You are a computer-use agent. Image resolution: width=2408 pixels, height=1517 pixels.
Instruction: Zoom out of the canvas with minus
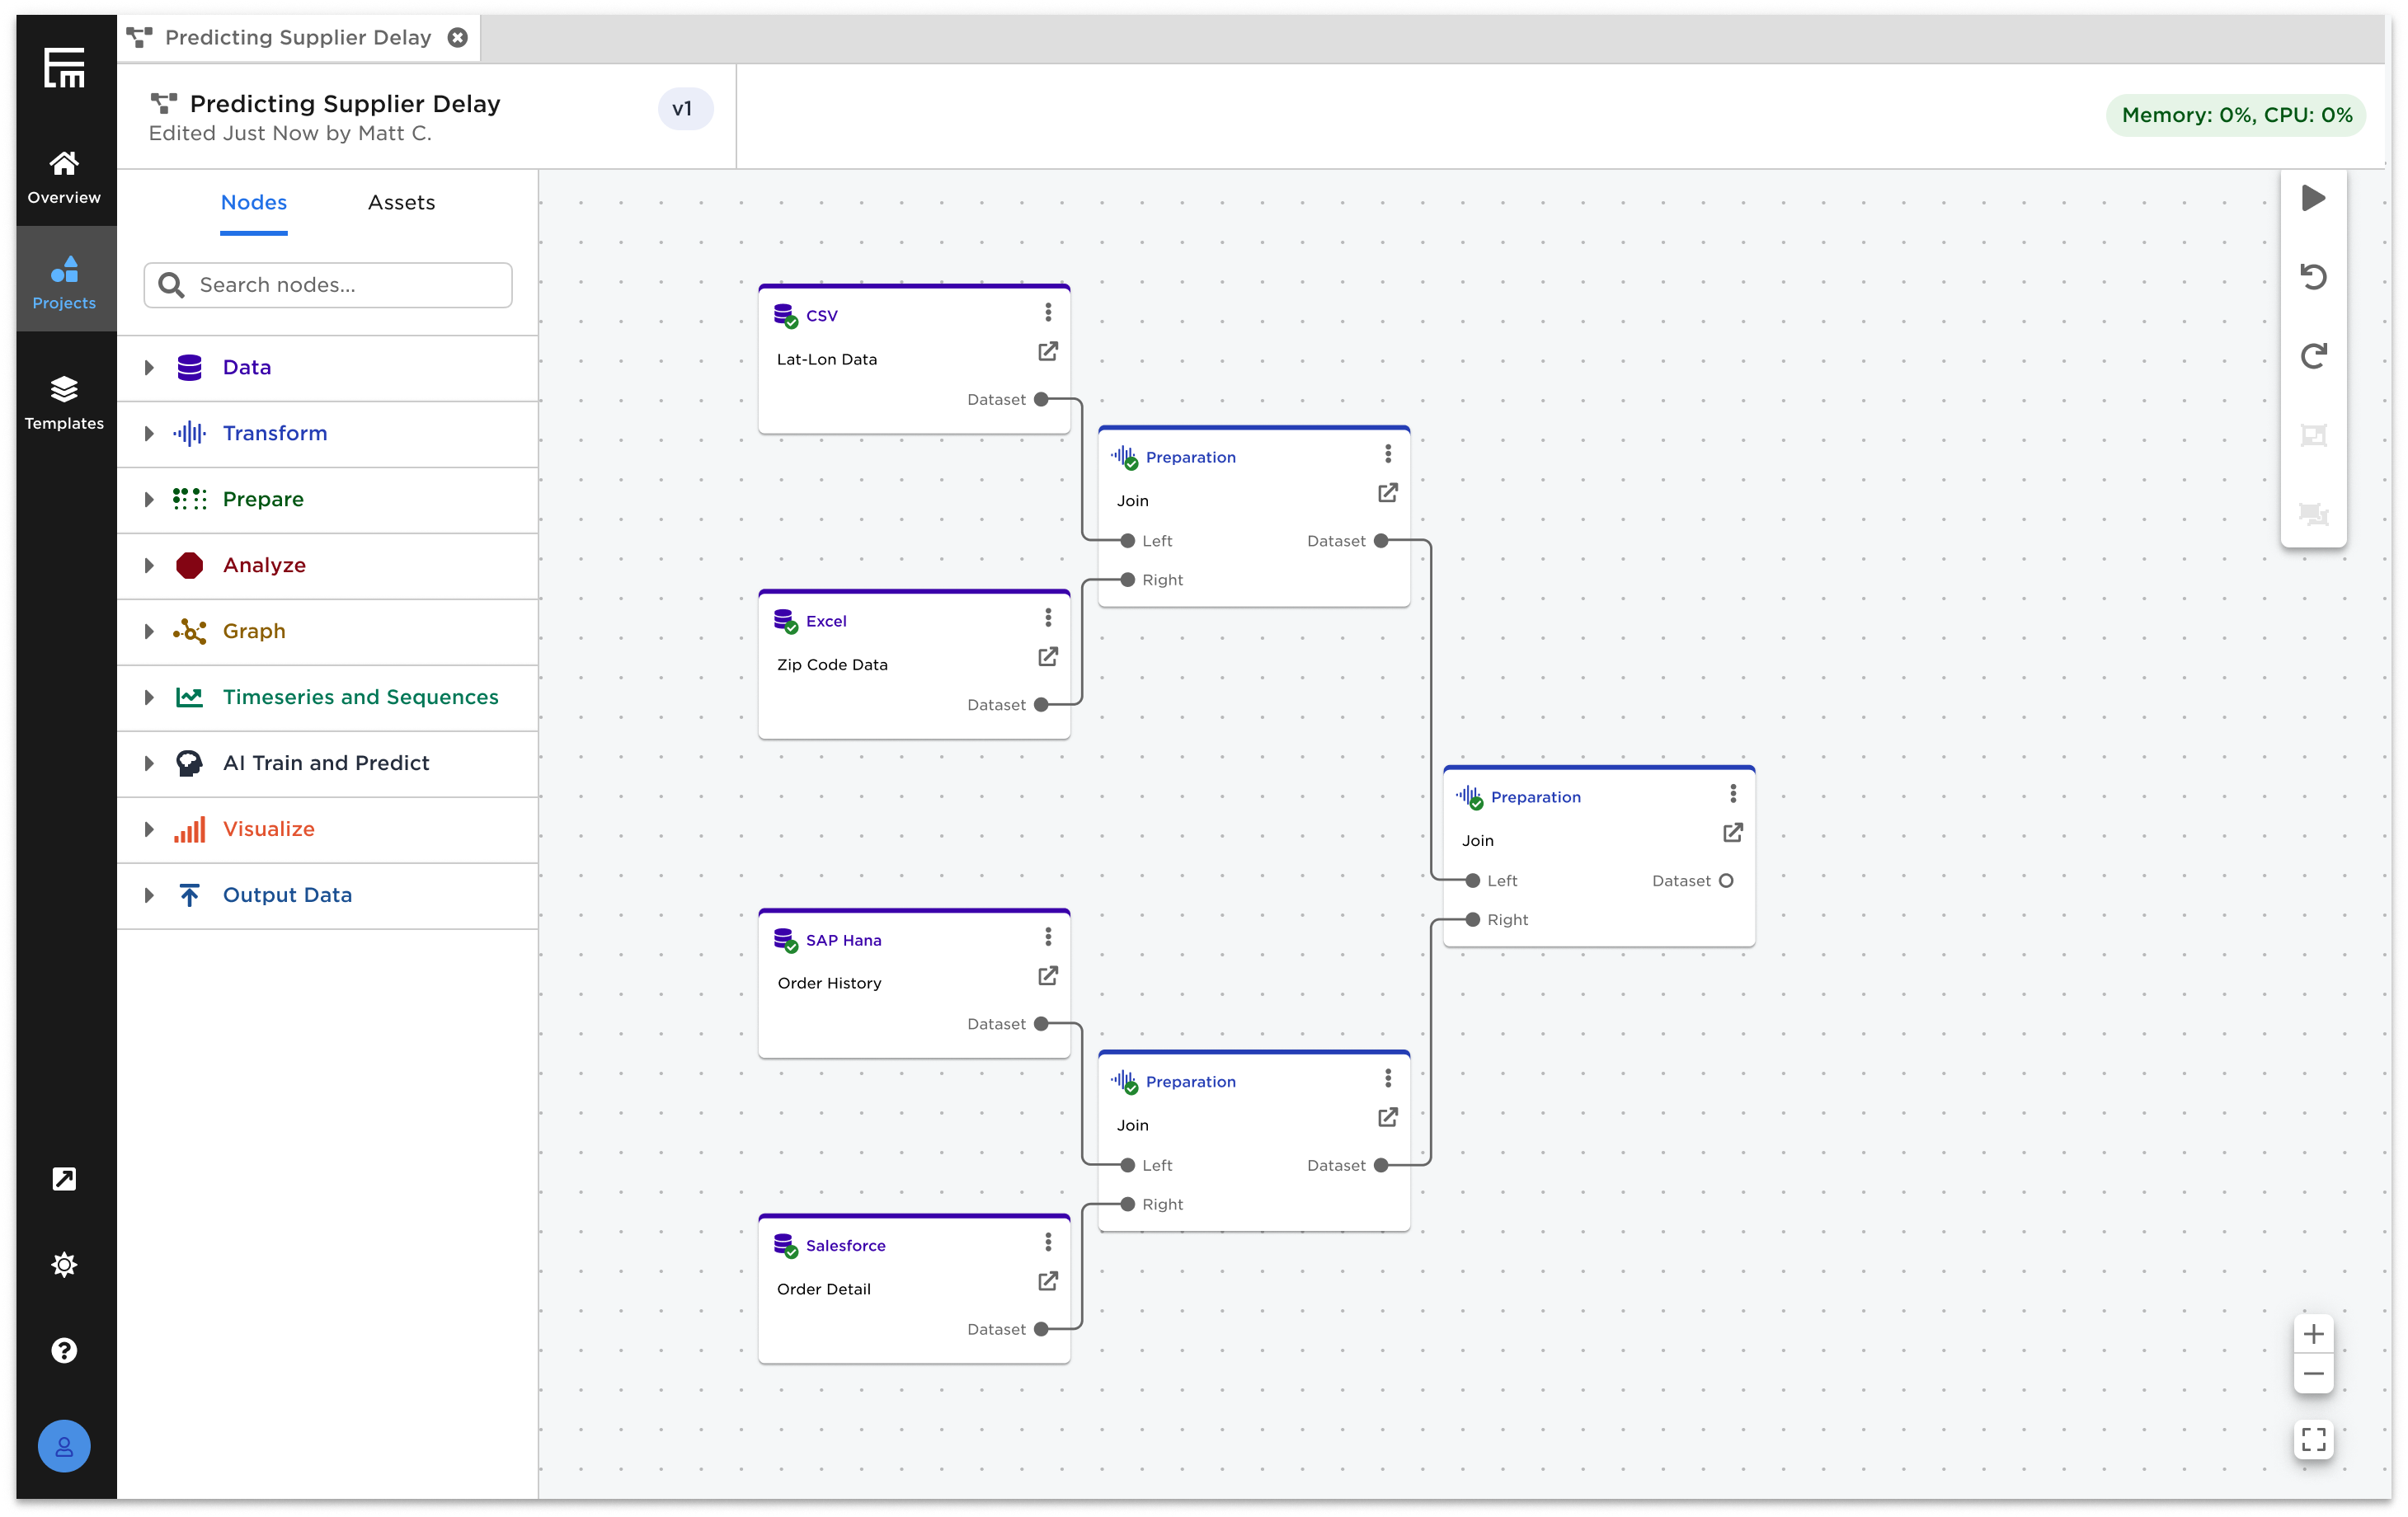[x=2312, y=1374]
